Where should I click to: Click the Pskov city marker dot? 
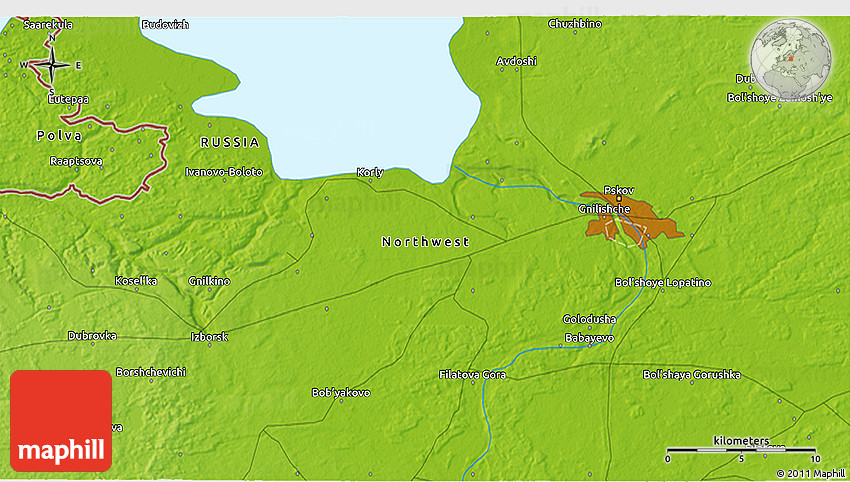pyautogui.click(x=620, y=200)
